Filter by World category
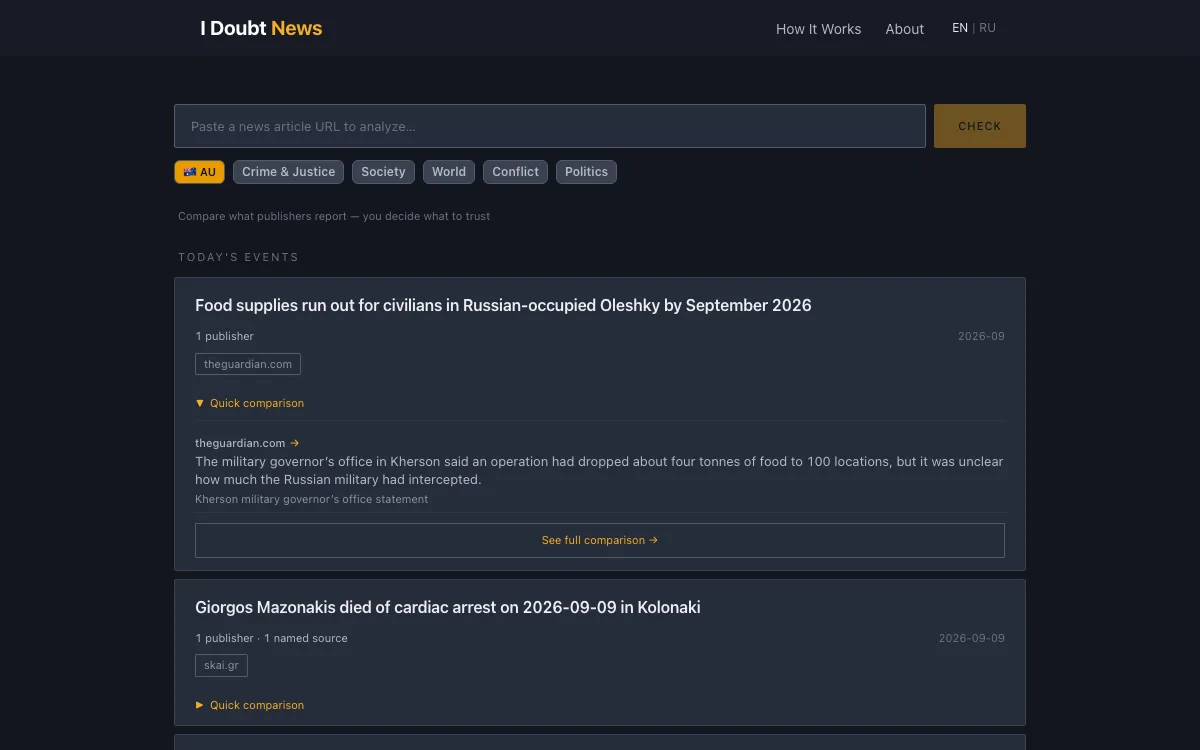Screen dimensions: 1200x750 (449, 172)
